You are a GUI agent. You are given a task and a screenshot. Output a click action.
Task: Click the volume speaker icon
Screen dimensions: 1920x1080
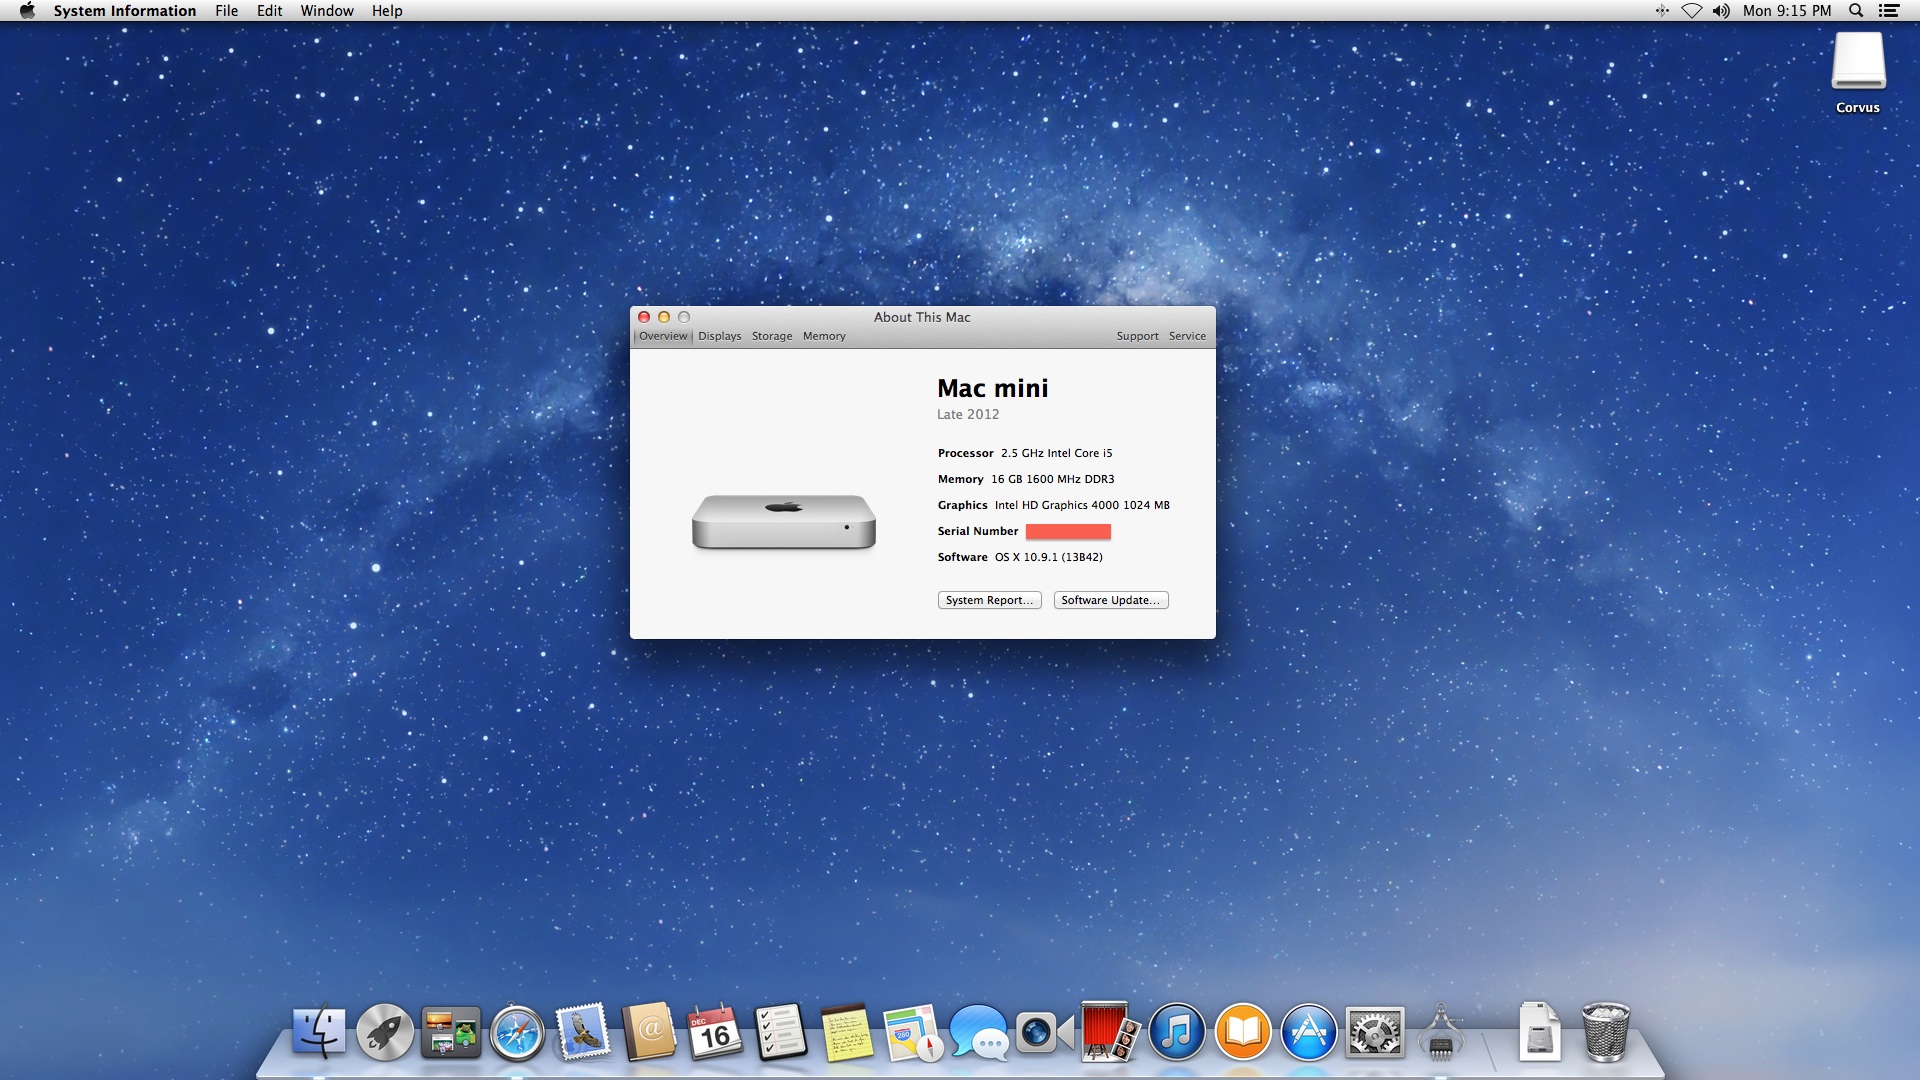[1721, 11]
